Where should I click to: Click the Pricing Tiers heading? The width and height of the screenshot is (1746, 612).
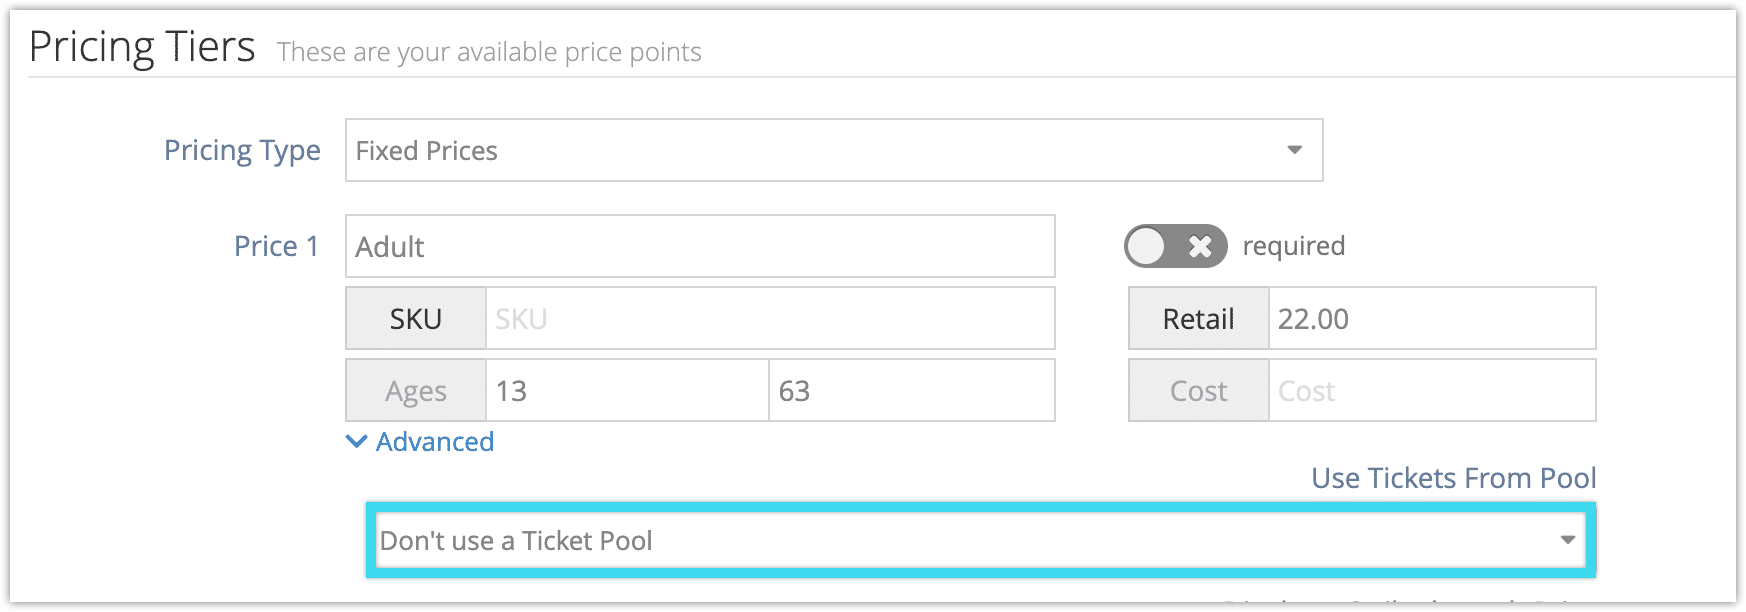(x=142, y=46)
